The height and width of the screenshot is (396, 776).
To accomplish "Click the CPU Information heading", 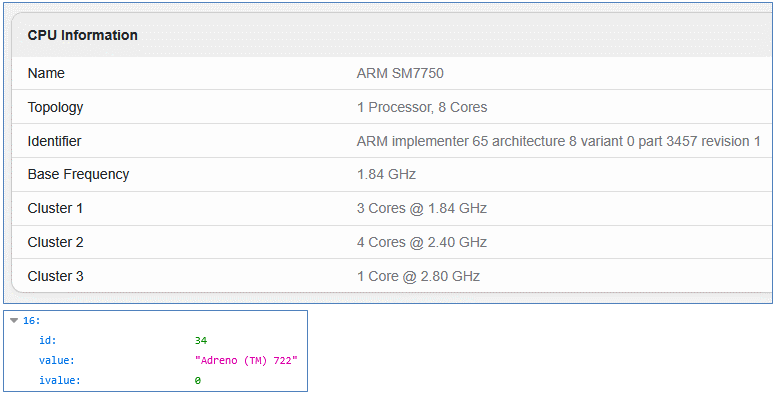I will tap(83, 35).
